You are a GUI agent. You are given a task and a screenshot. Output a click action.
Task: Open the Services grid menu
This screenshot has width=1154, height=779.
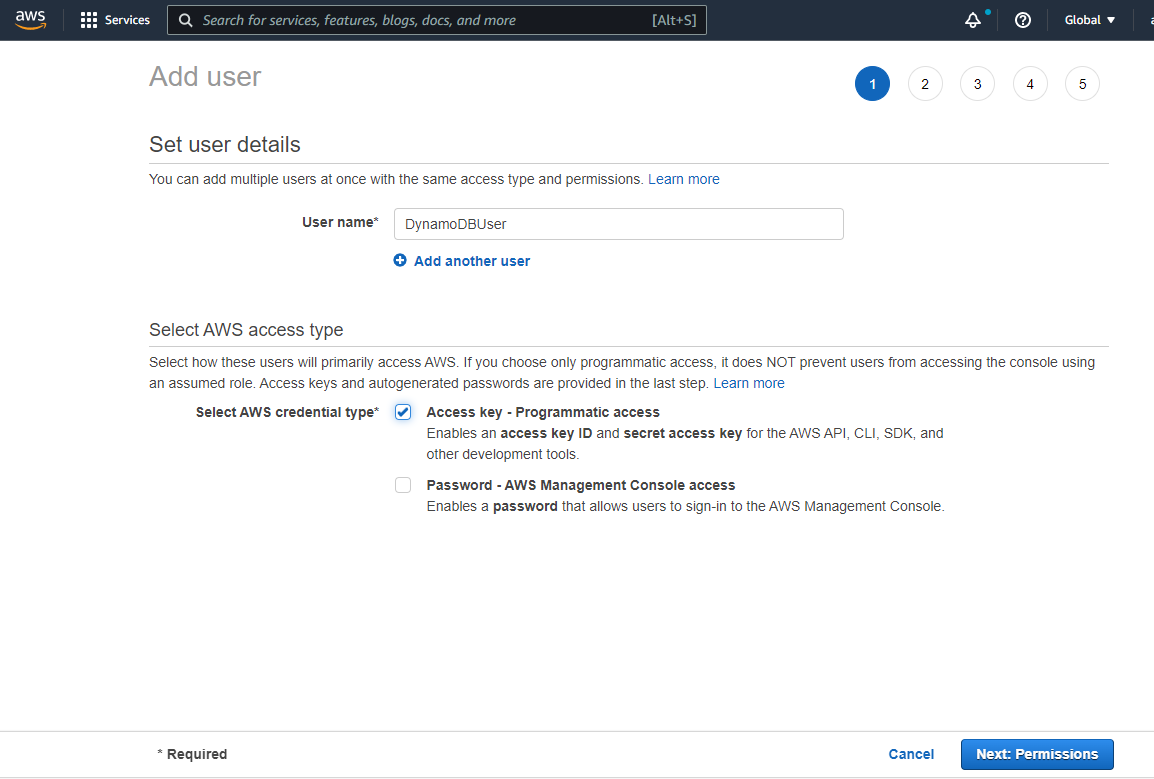tap(88, 20)
